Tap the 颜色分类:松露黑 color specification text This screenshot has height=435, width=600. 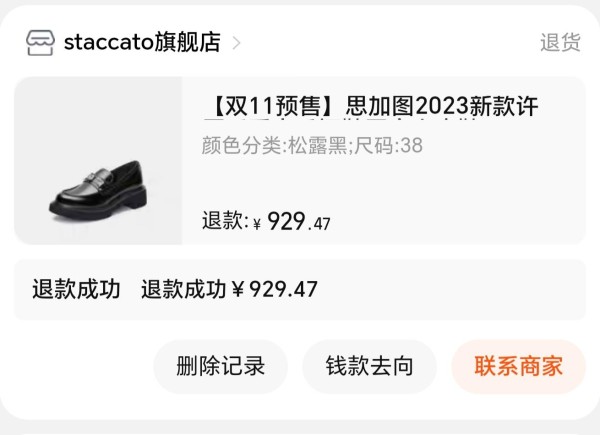tap(274, 145)
